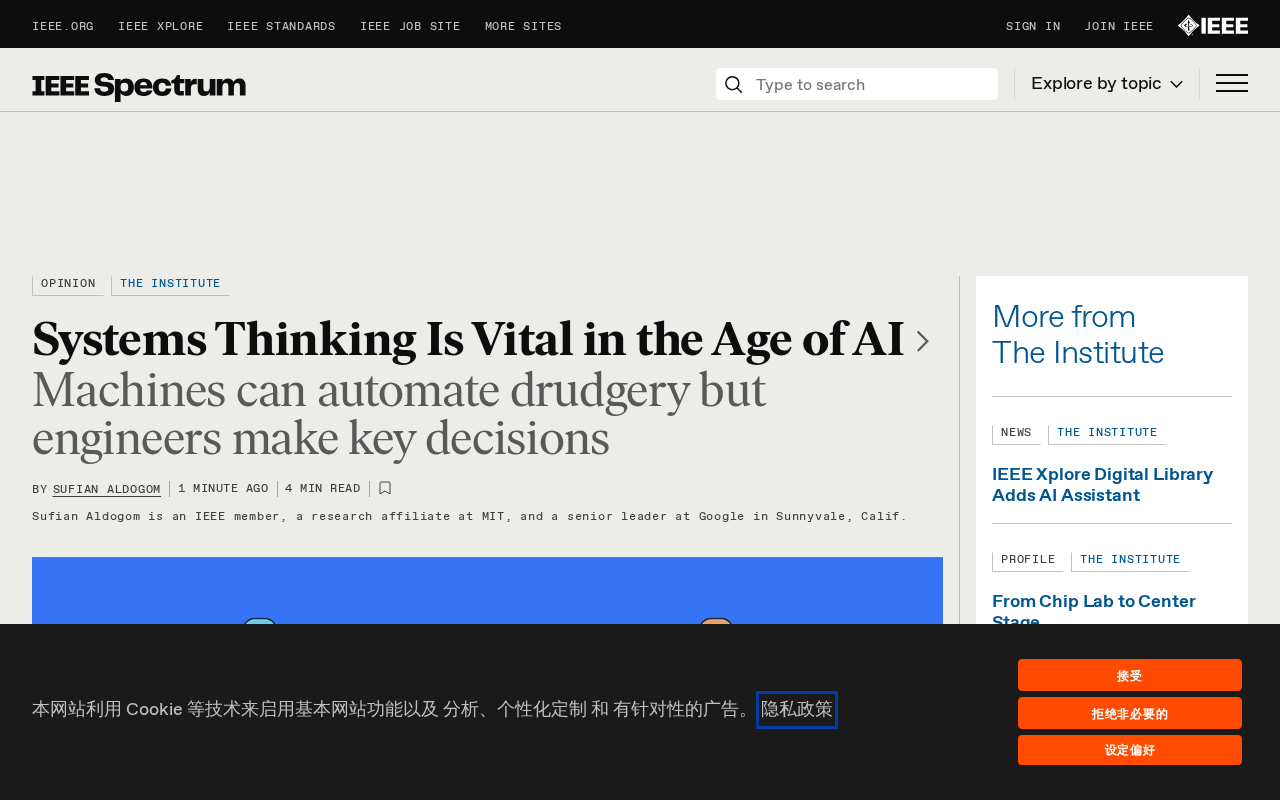Go to IEEE STANDARDS site
Viewport: 1280px width, 800px height.
281,27
